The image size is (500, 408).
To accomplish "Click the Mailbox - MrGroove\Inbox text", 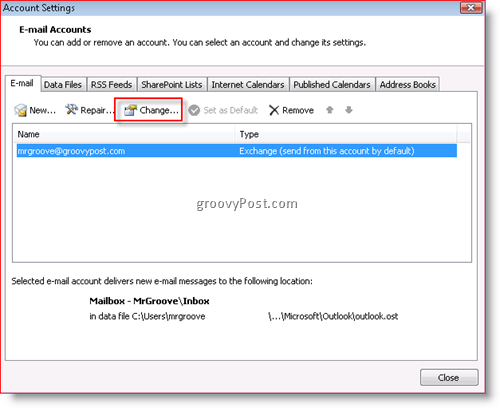I will 149,301.
